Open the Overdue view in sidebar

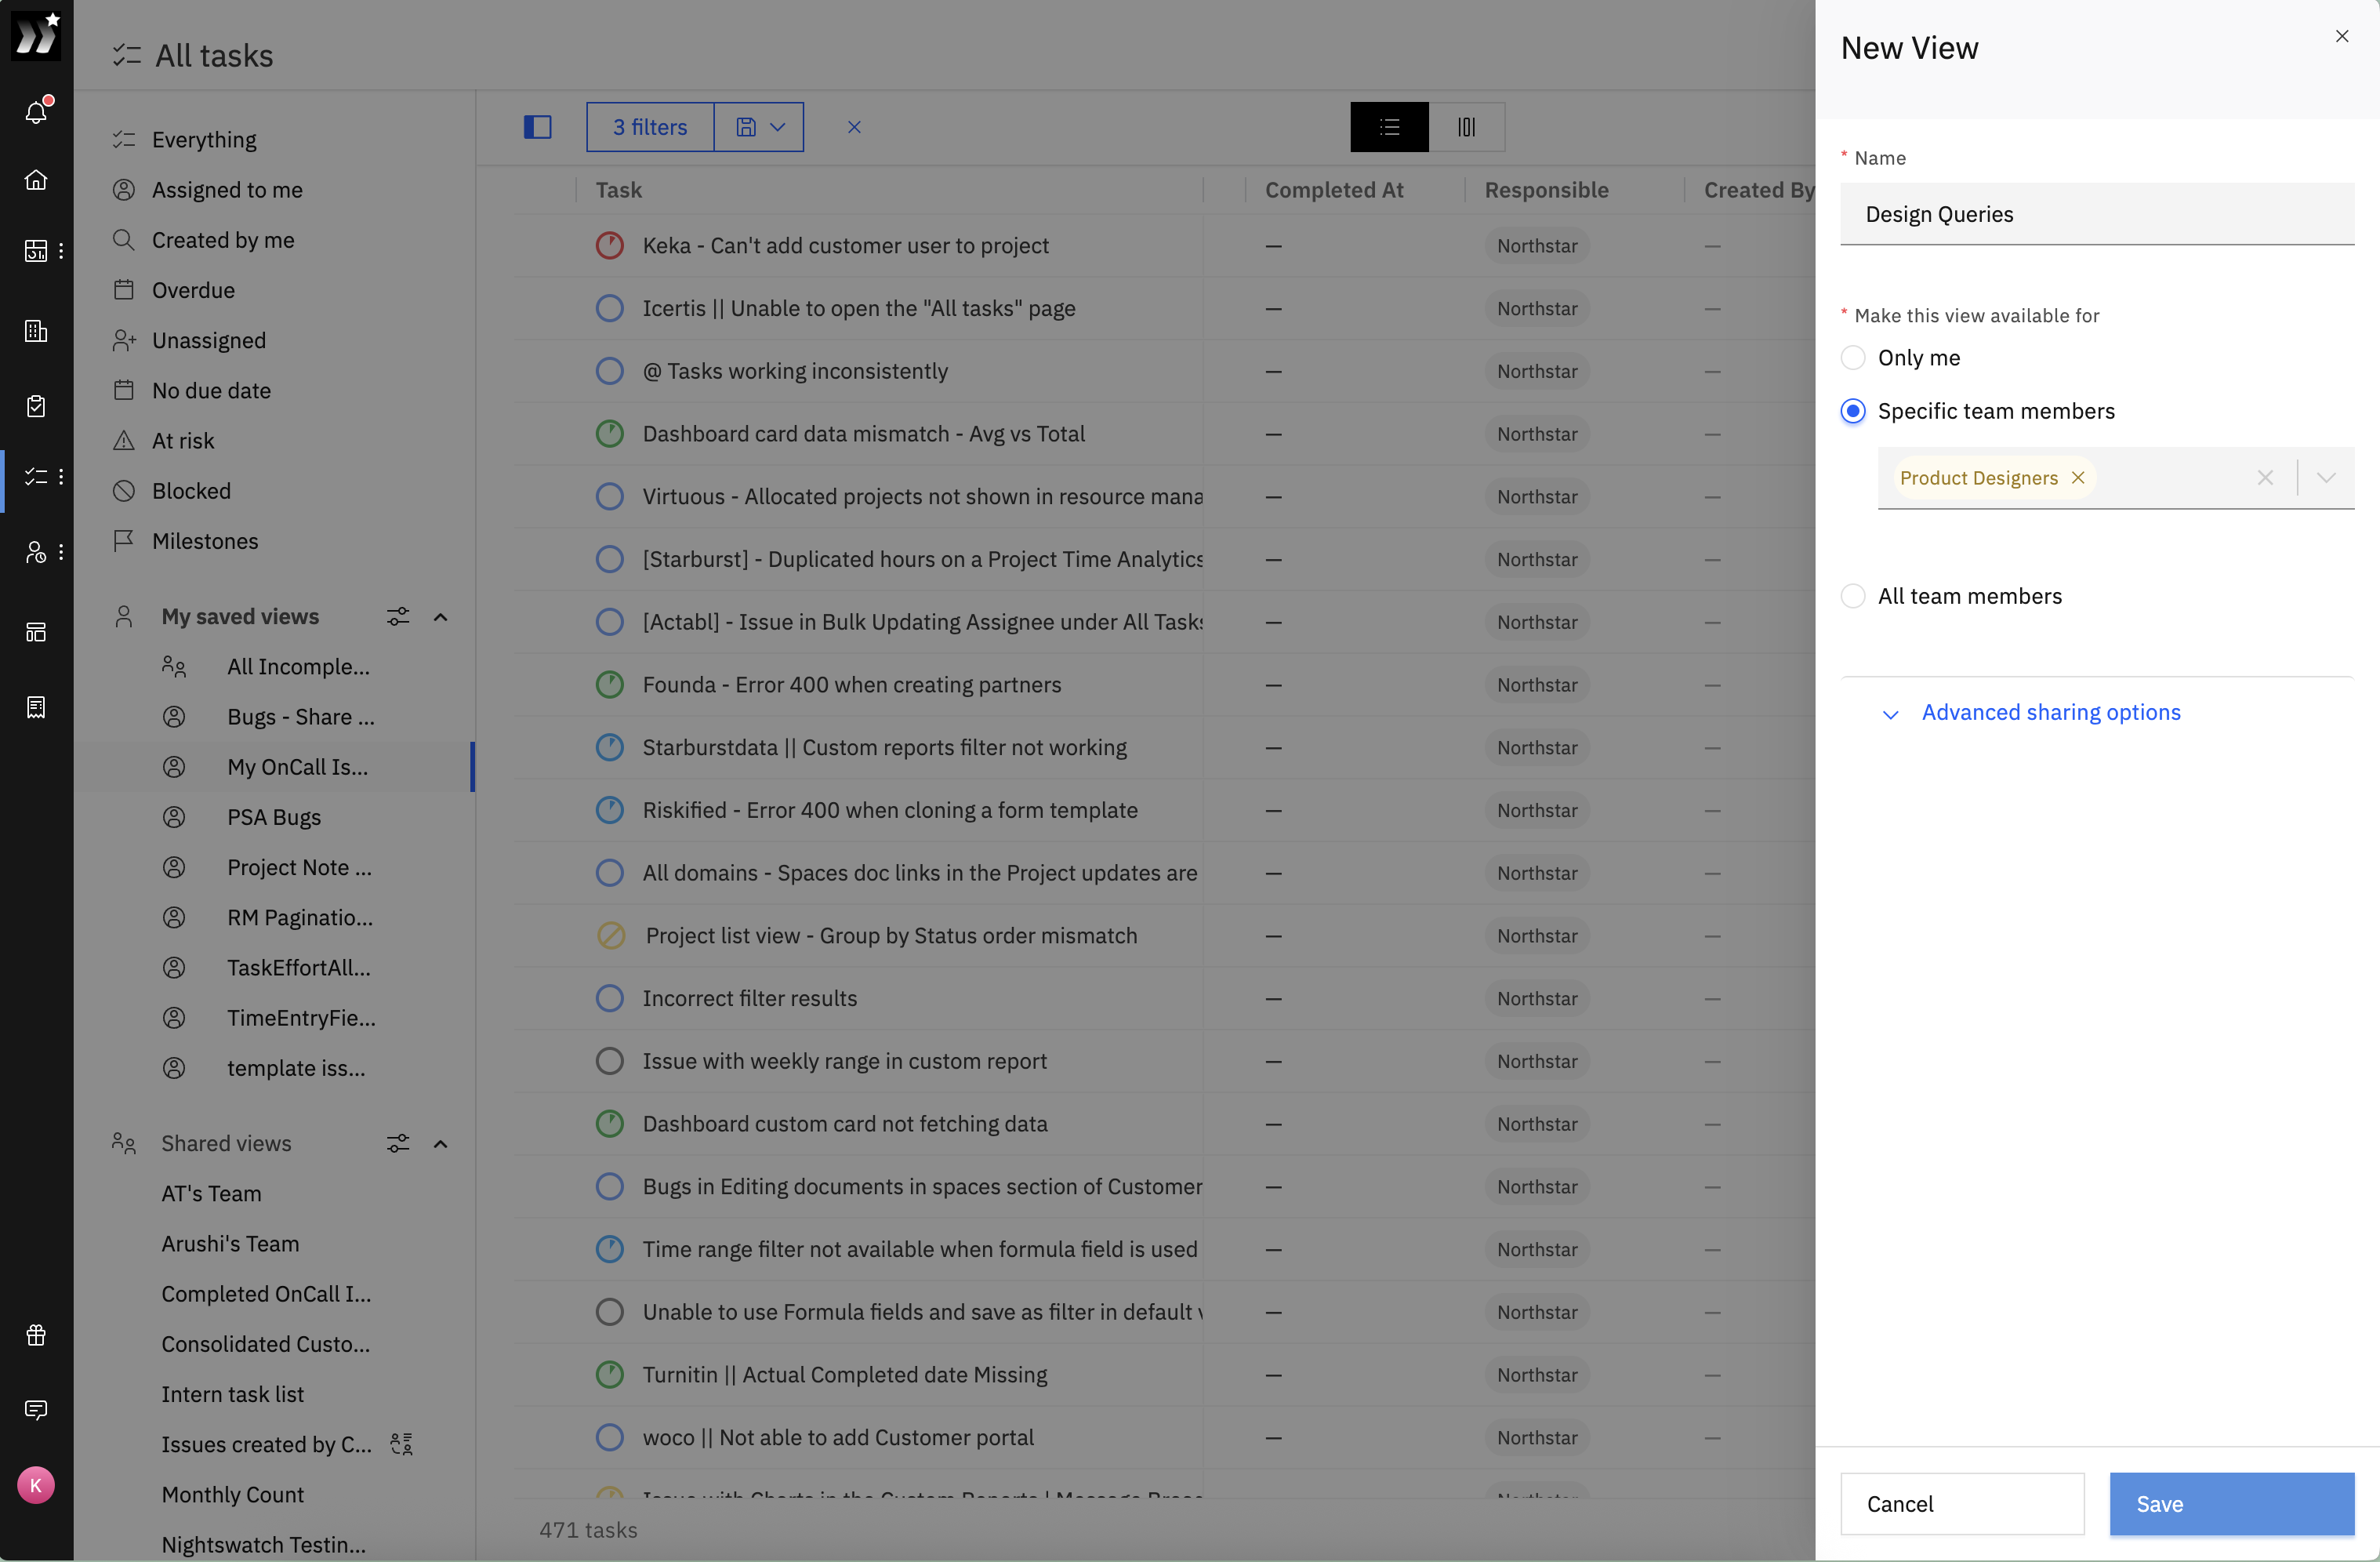193,290
